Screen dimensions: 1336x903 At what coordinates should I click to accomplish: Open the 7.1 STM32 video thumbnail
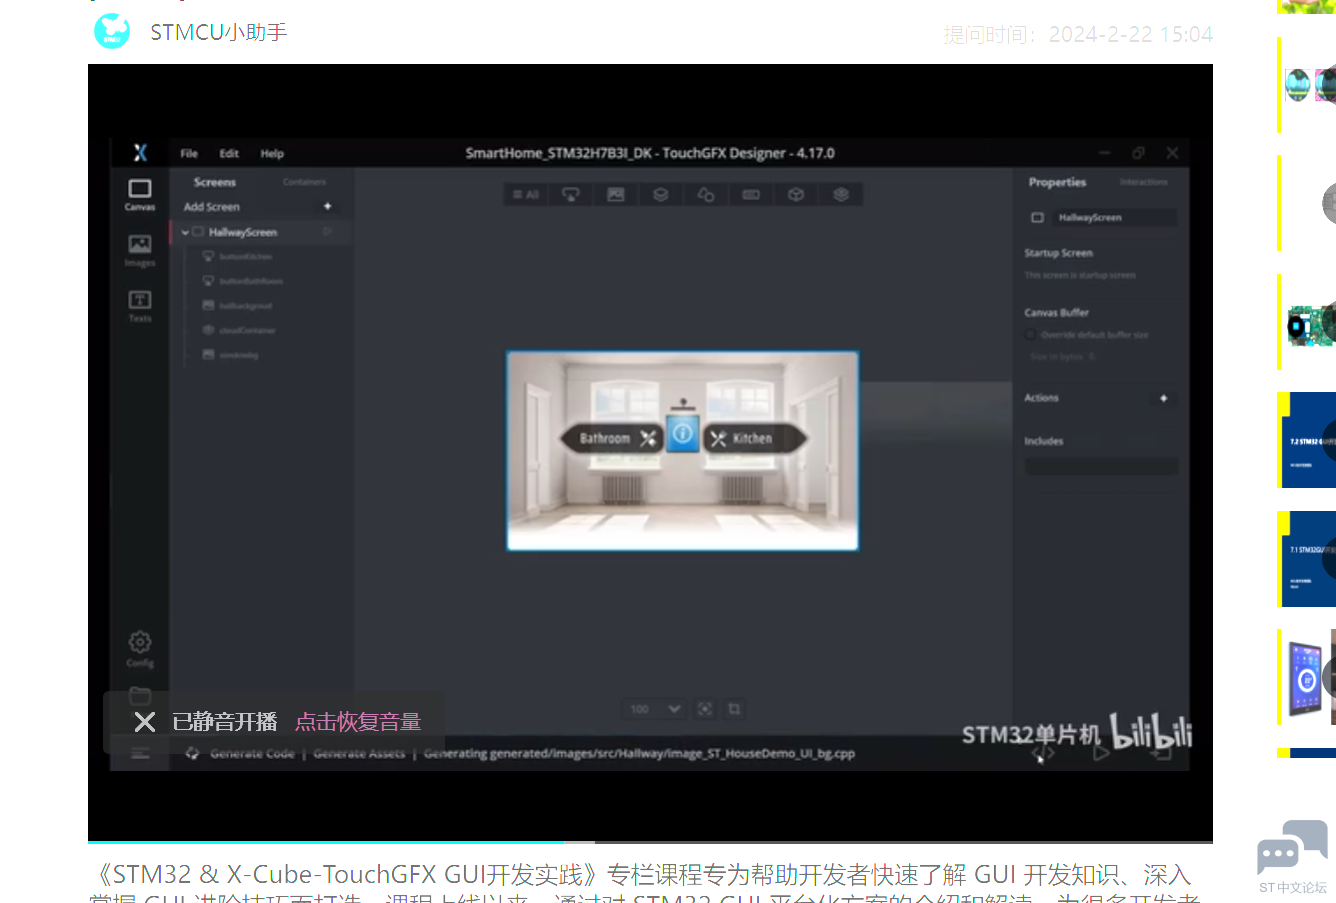tap(1307, 558)
